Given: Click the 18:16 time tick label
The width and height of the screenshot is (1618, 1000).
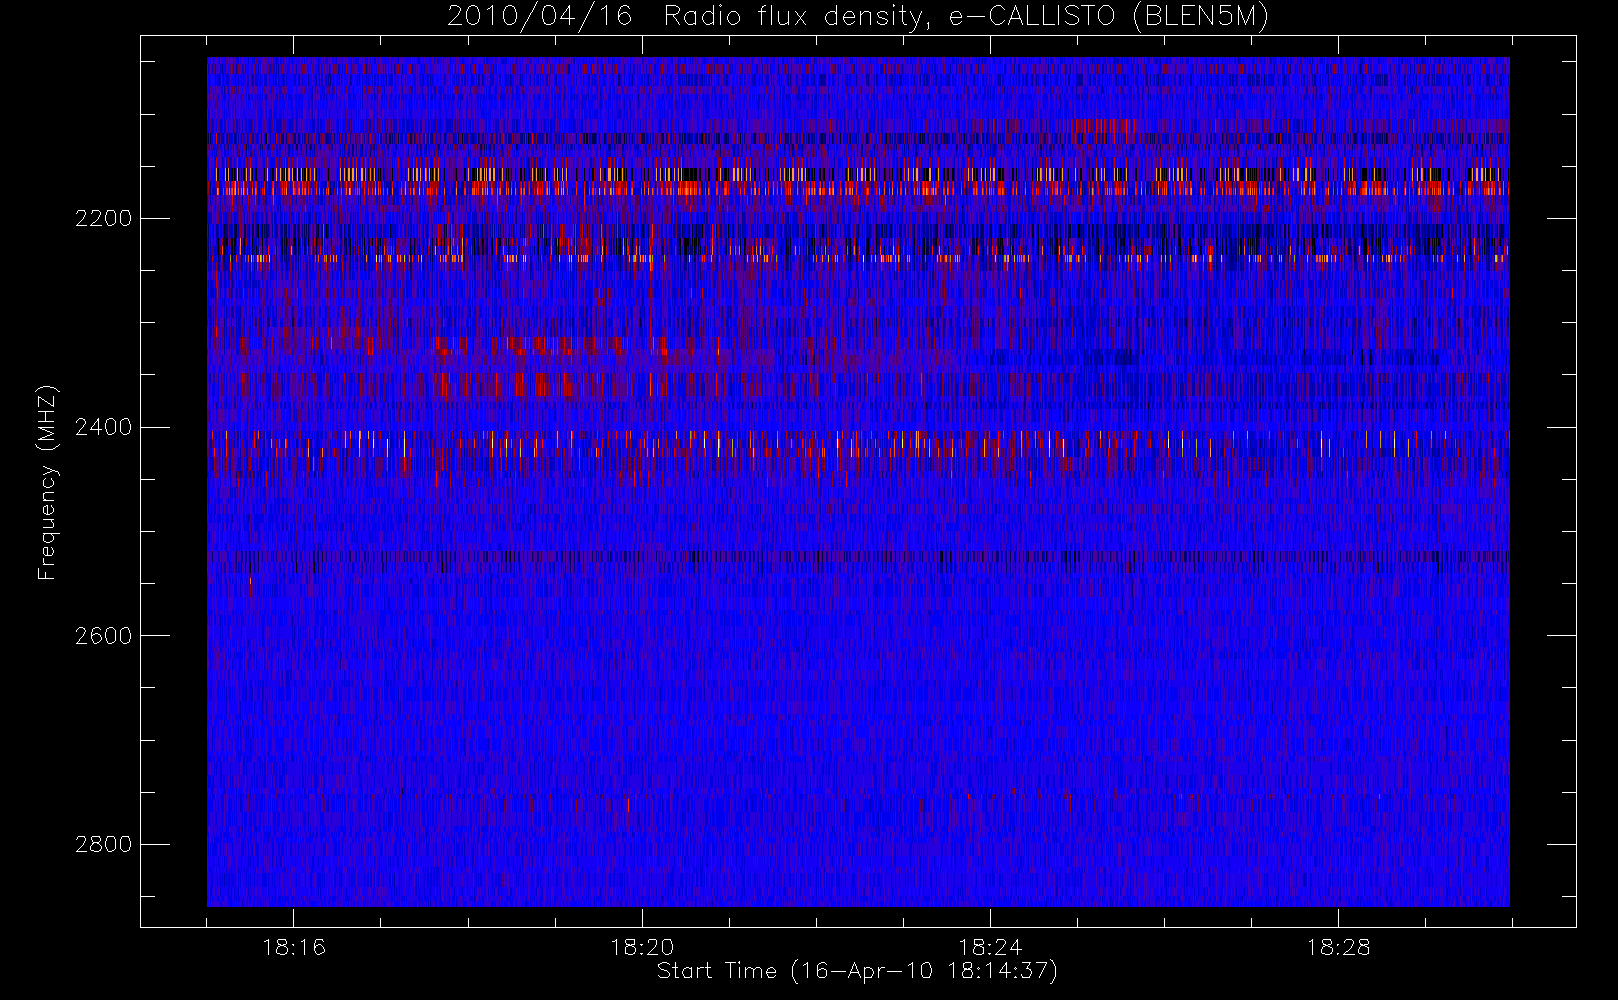Looking at the screenshot, I should (x=294, y=947).
